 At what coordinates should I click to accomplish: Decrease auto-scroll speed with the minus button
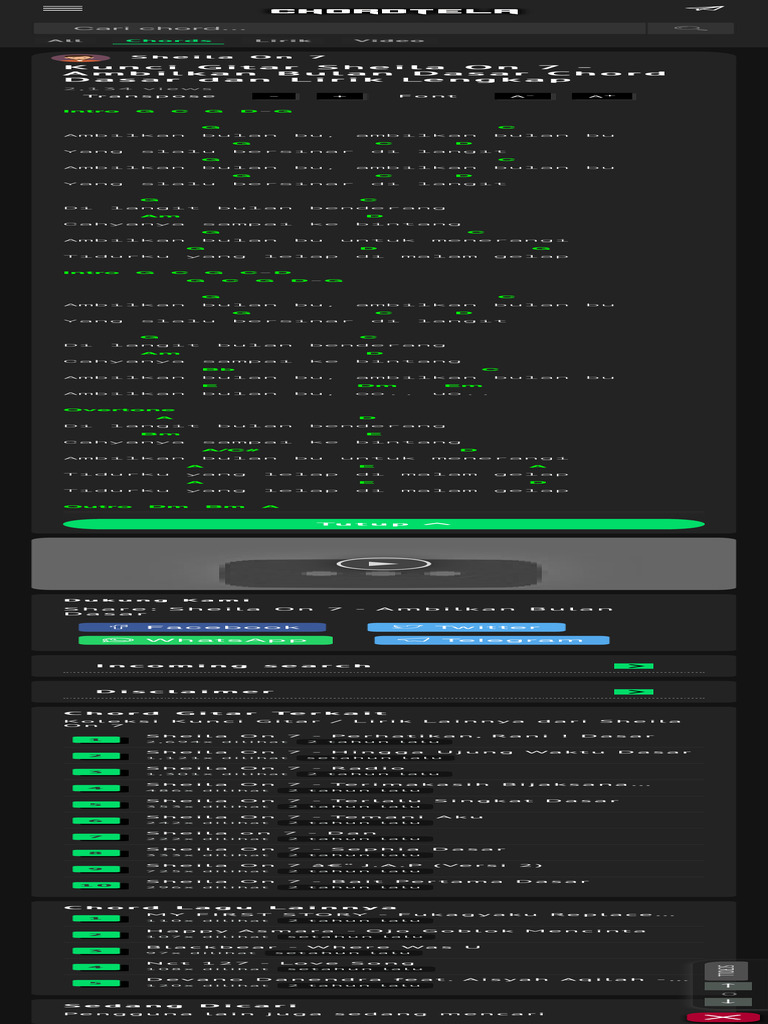point(727,1001)
